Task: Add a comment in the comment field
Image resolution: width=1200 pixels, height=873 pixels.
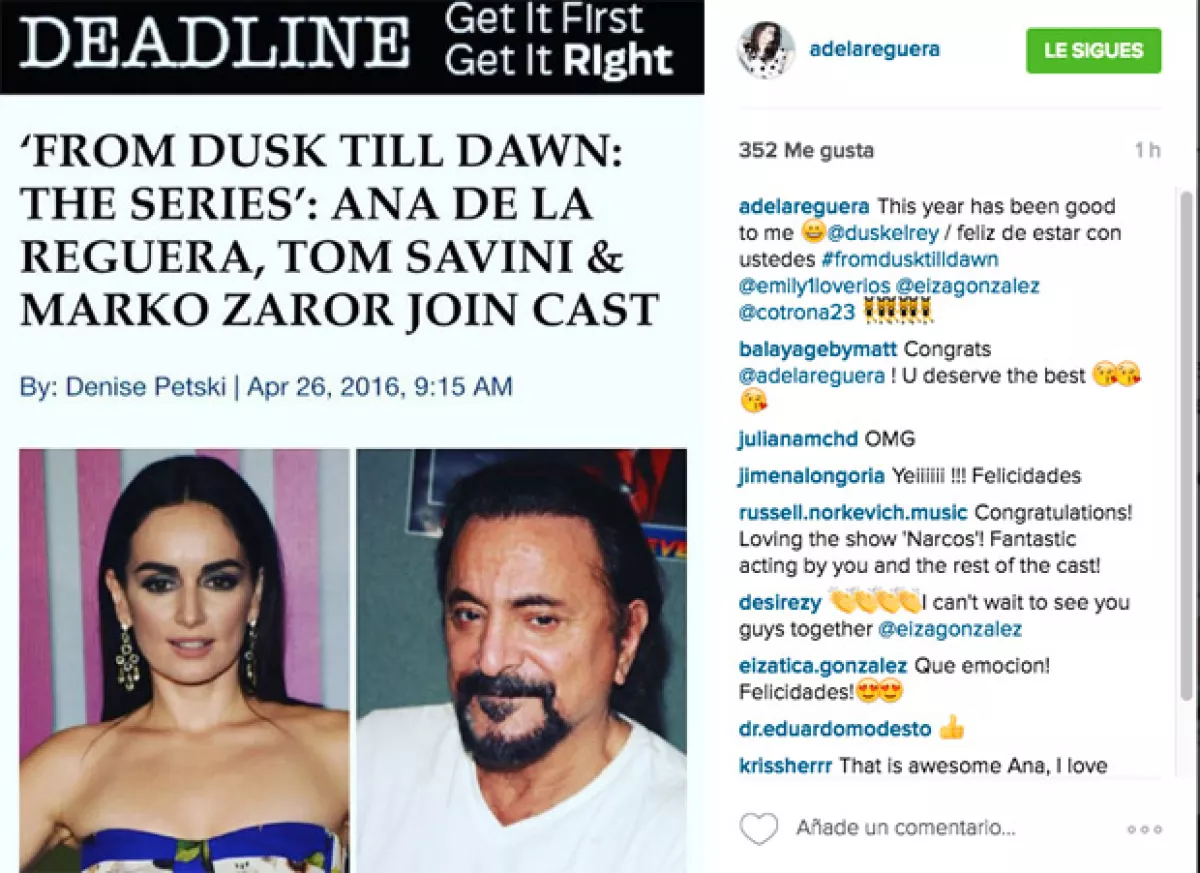Action: 906,828
